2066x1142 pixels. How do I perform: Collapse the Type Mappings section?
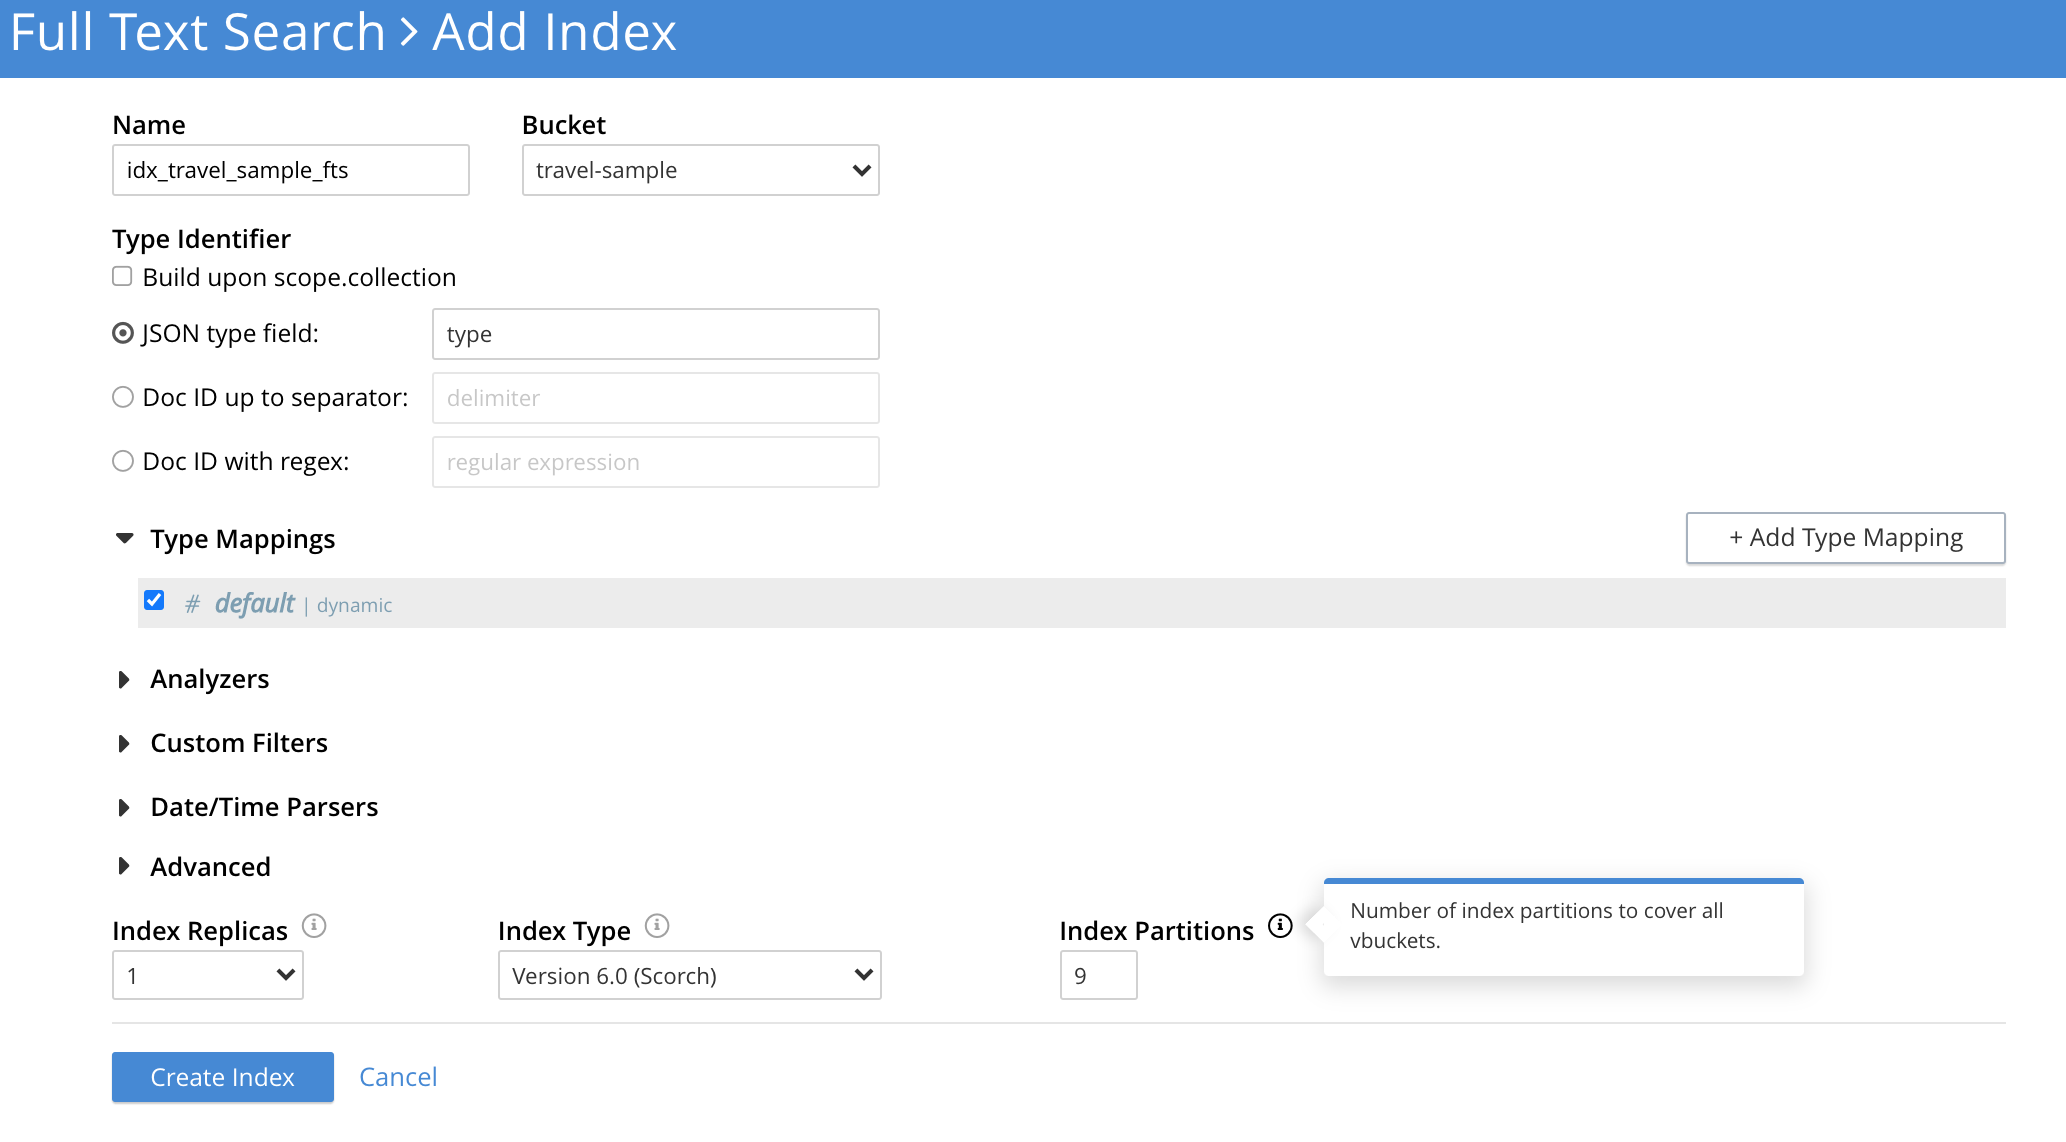(125, 539)
